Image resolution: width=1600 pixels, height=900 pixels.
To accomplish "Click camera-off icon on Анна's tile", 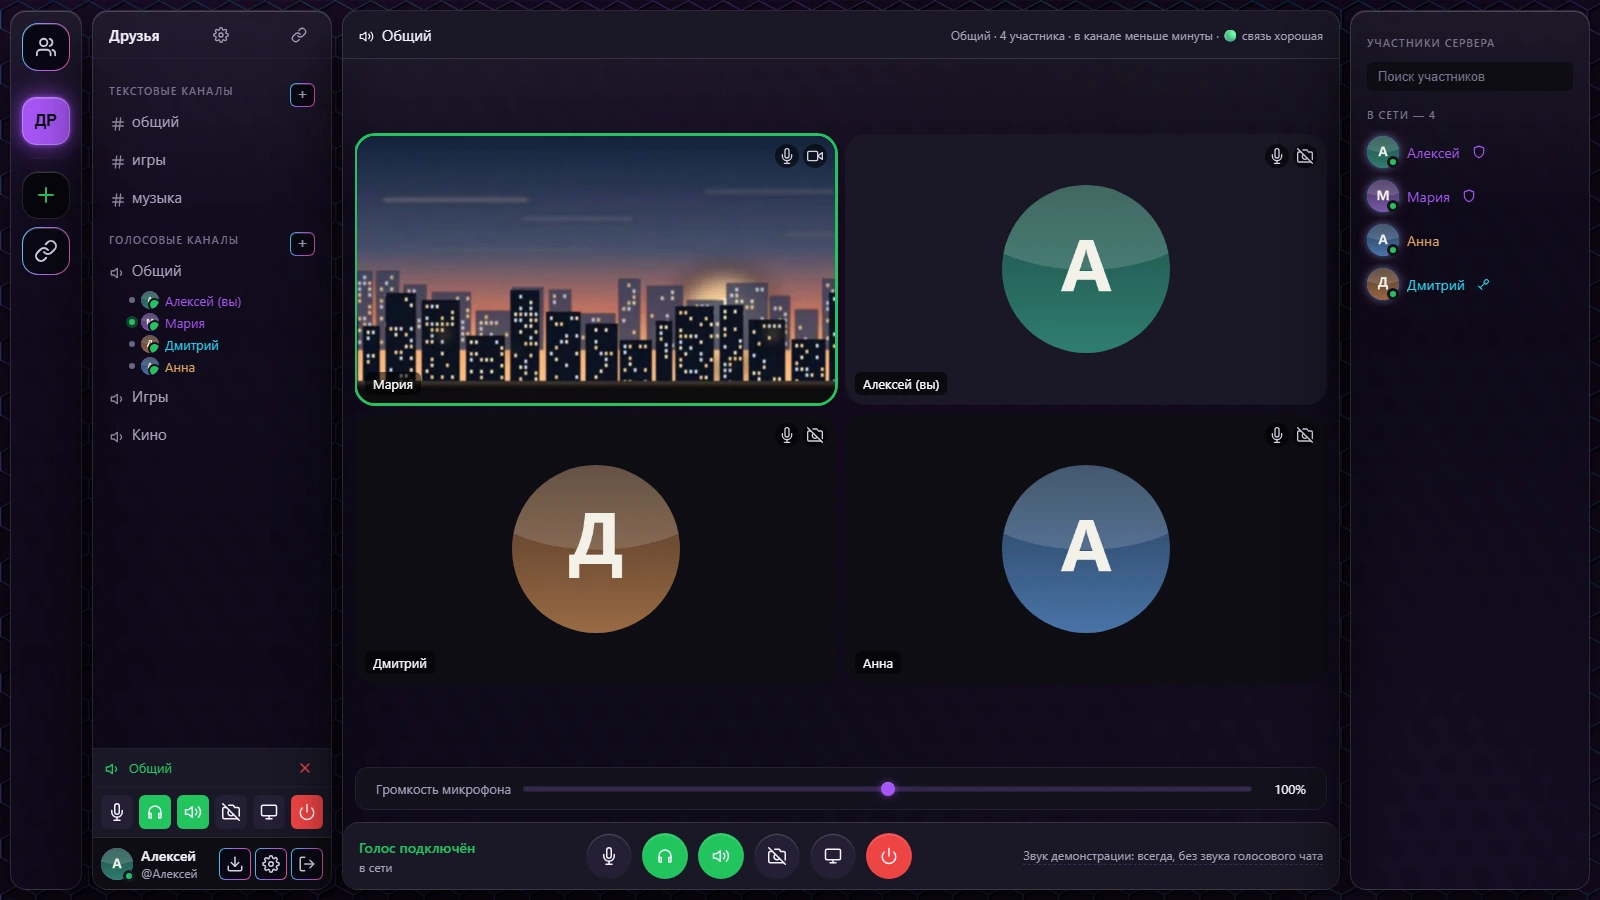I will tap(1305, 435).
